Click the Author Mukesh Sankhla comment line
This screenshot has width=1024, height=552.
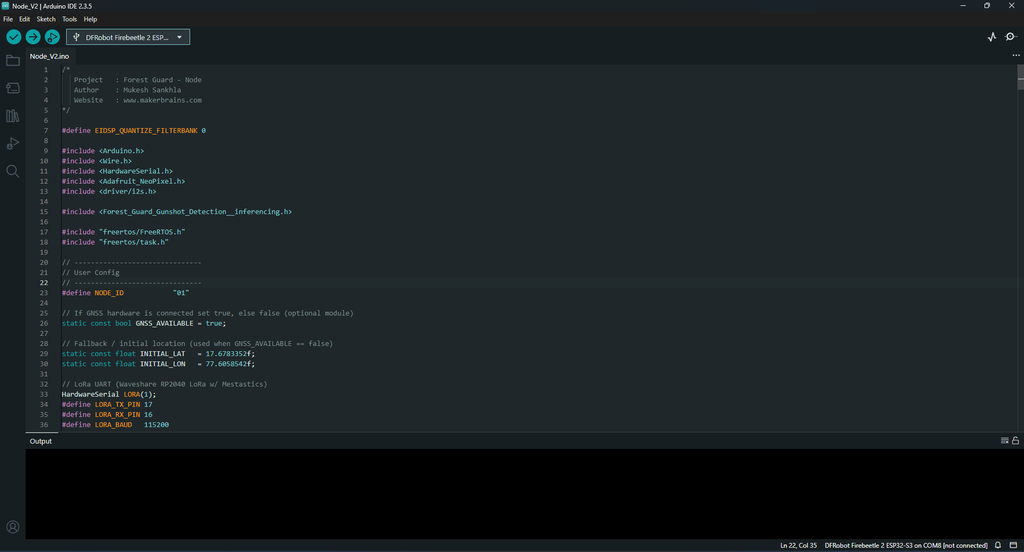tap(127, 90)
